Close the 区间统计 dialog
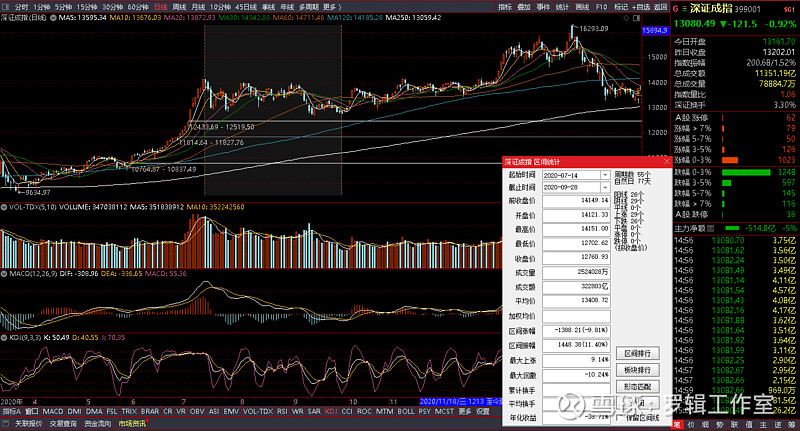Screen dimensions: 800x431 [x=667, y=160]
